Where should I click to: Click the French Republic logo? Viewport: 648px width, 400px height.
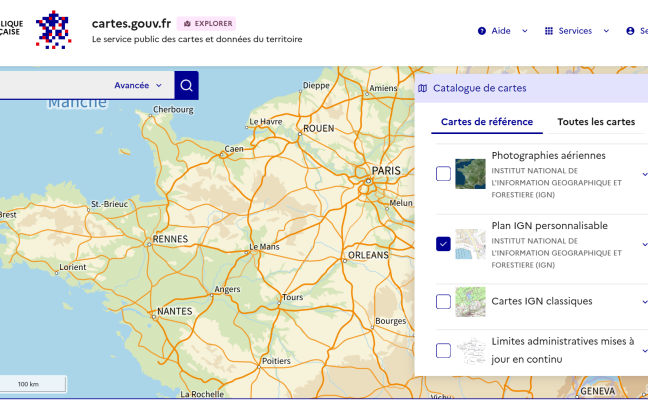tap(53, 30)
